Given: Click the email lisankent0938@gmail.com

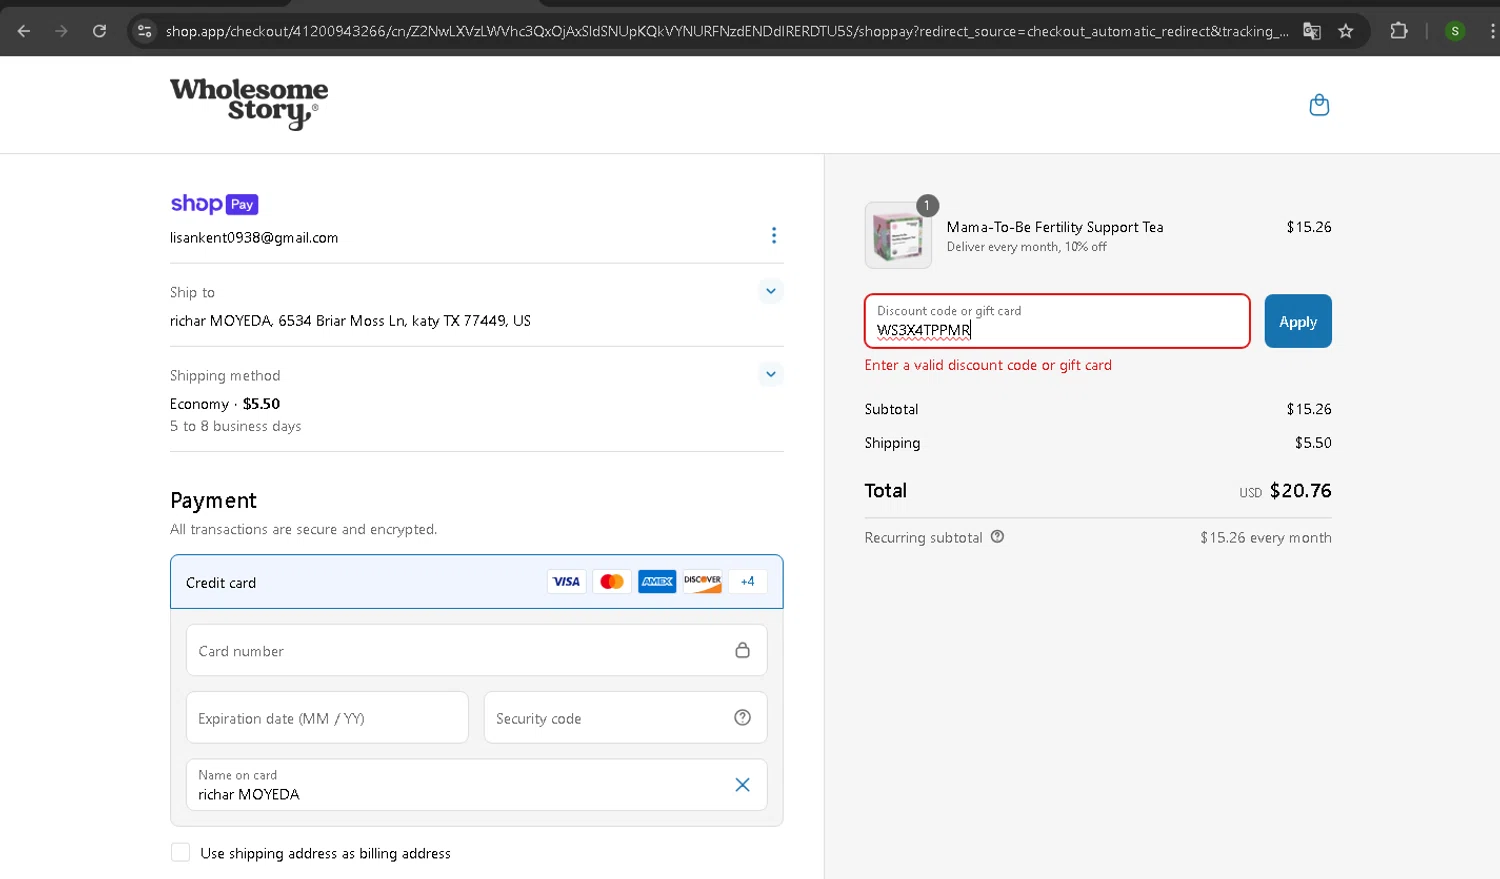Looking at the screenshot, I should click(x=254, y=238).
